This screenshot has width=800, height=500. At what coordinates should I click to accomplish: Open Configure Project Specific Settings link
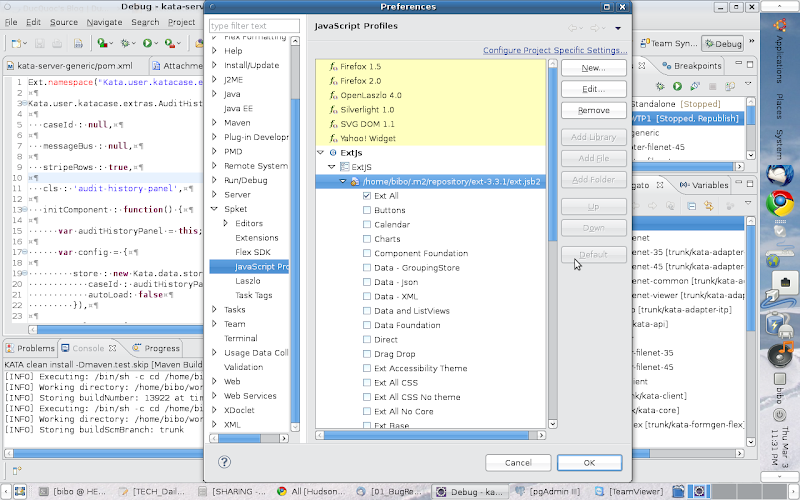click(555, 50)
